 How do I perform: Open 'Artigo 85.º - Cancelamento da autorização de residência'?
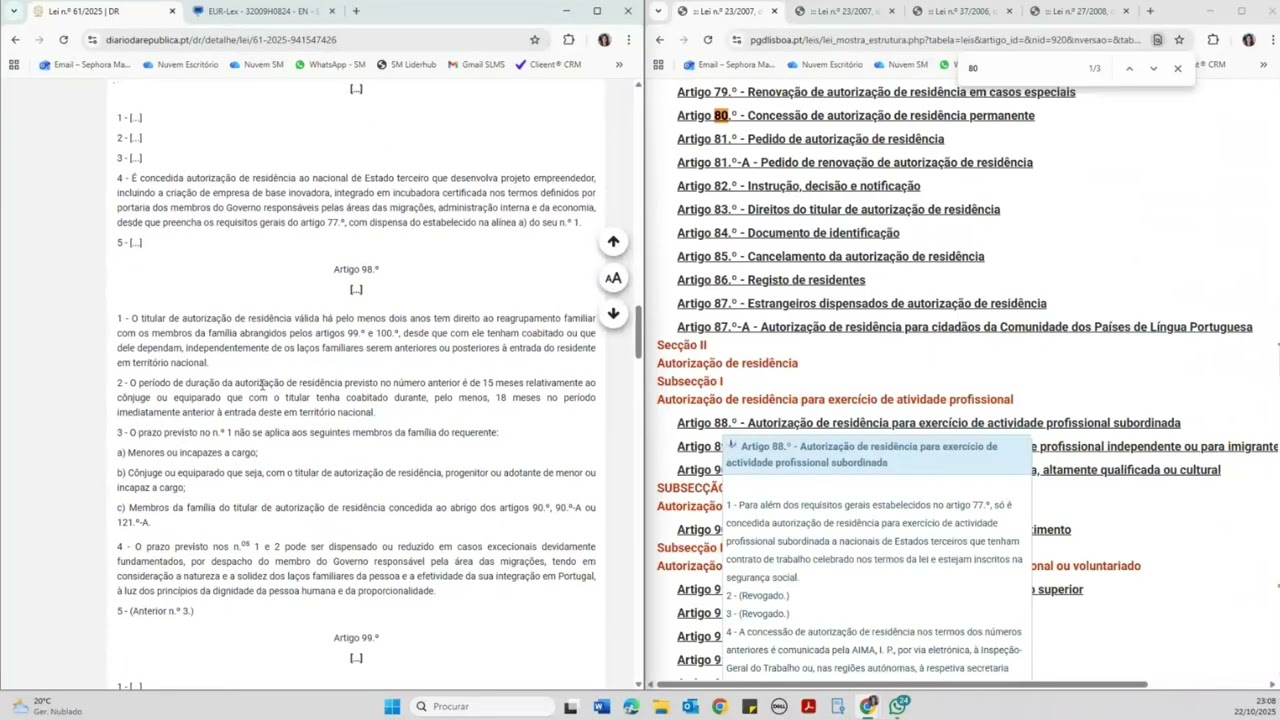click(x=830, y=256)
